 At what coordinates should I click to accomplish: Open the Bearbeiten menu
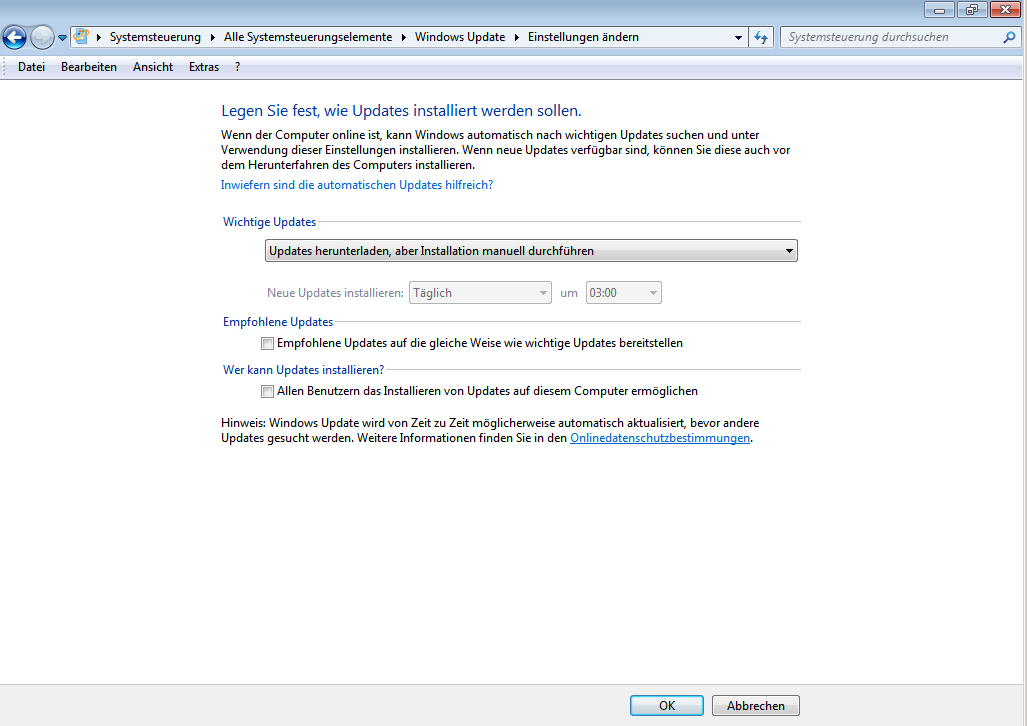tap(88, 67)
